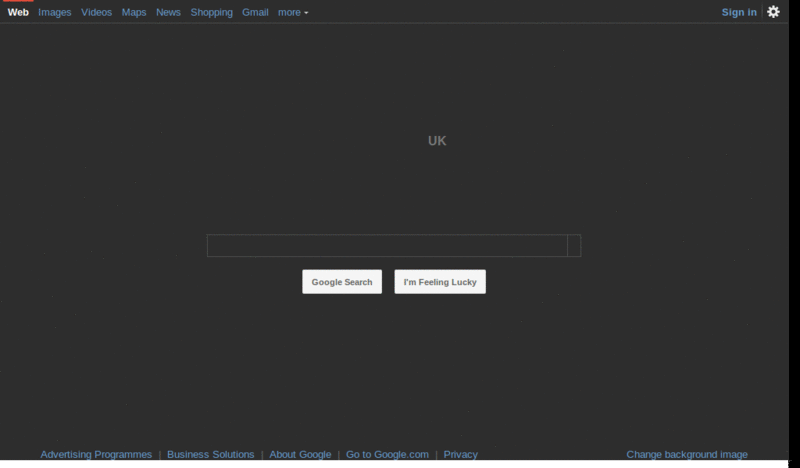This screenshot has height=468, width=800.
Task: Expand the 'more' dropdown menu
Action: [293, 12]
